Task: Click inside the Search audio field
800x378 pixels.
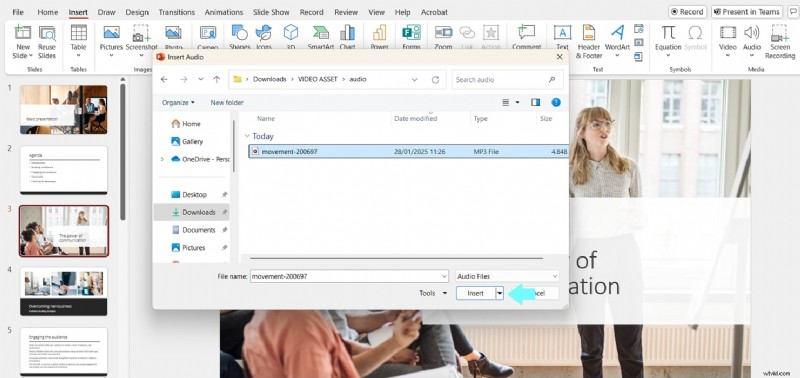Action: tap(507, 80)
